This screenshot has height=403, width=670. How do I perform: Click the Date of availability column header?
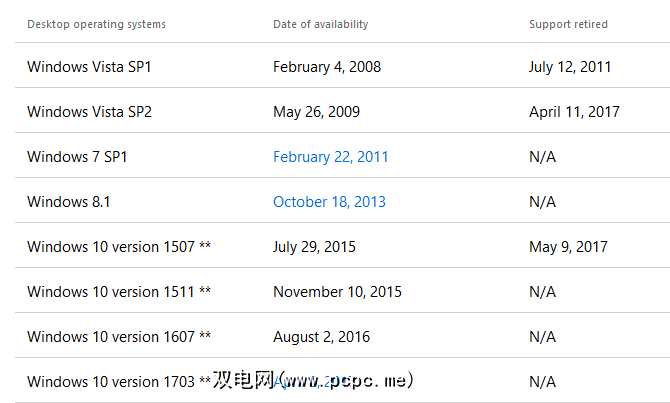pyautogui.click(x=320, y=24)
